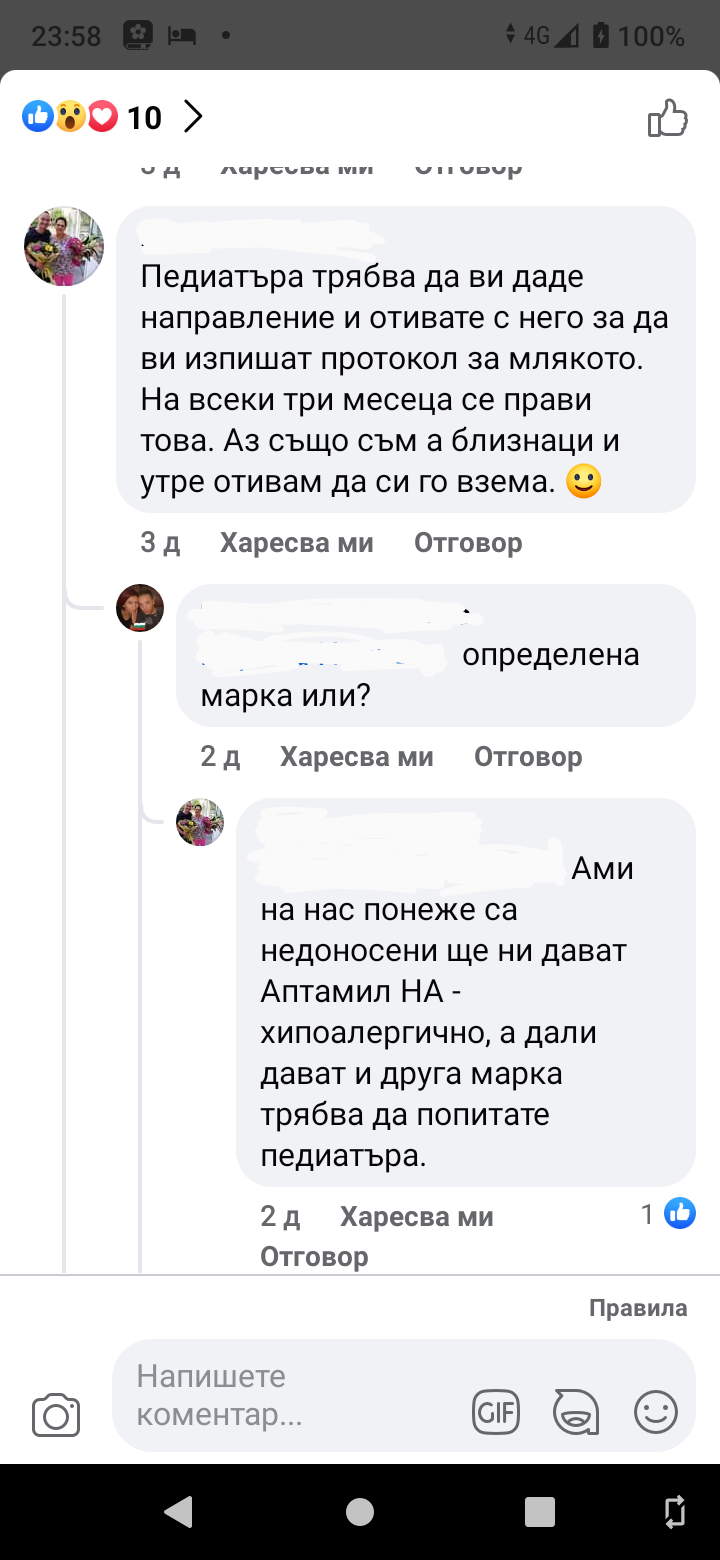Screen dimensions: 720x1560
Task: Open the emoji picker
Action: (656, 1413)
